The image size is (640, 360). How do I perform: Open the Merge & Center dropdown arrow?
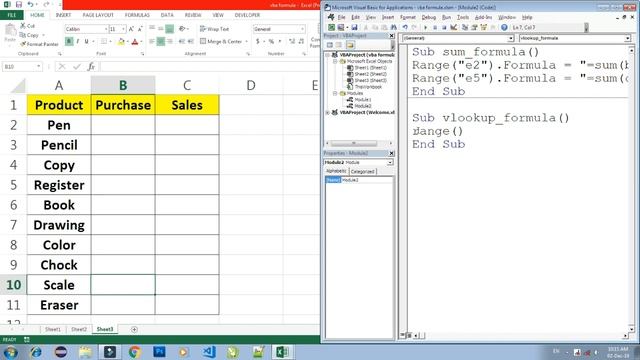247,42
